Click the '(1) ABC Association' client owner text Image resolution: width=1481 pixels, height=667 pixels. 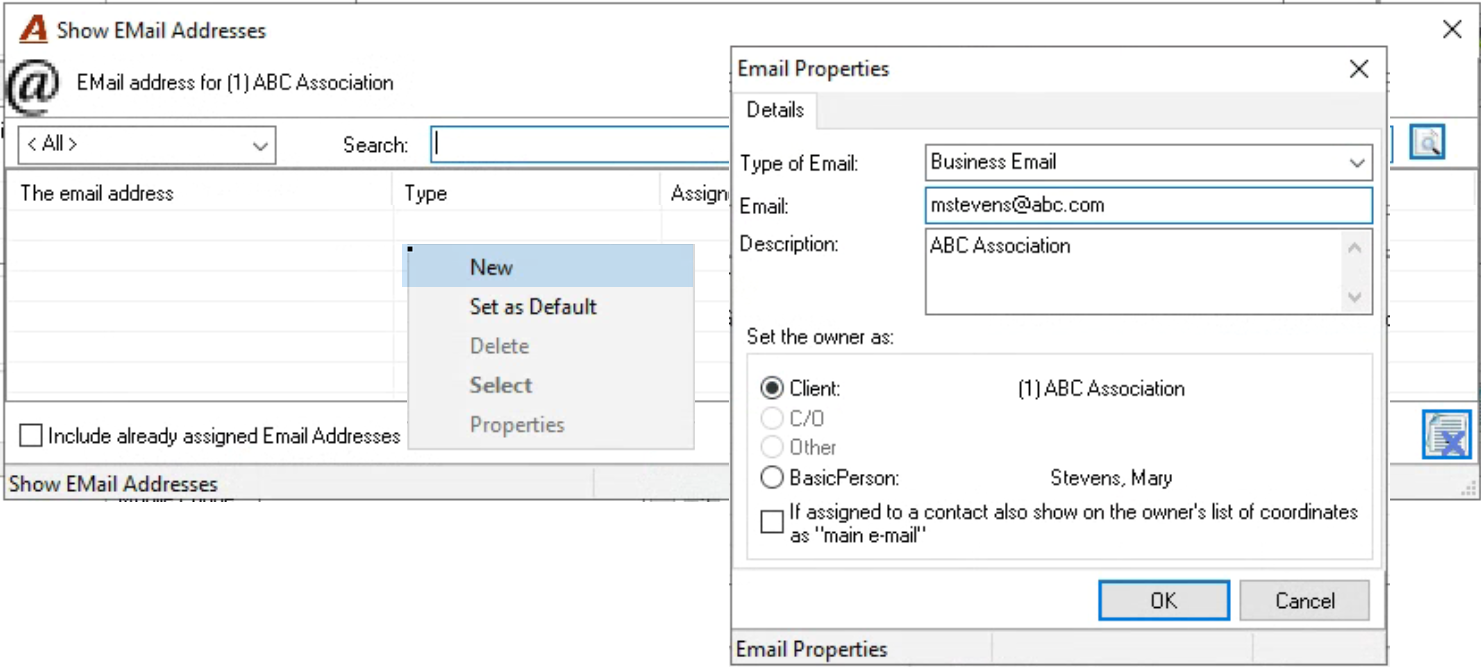(1101, 389)
